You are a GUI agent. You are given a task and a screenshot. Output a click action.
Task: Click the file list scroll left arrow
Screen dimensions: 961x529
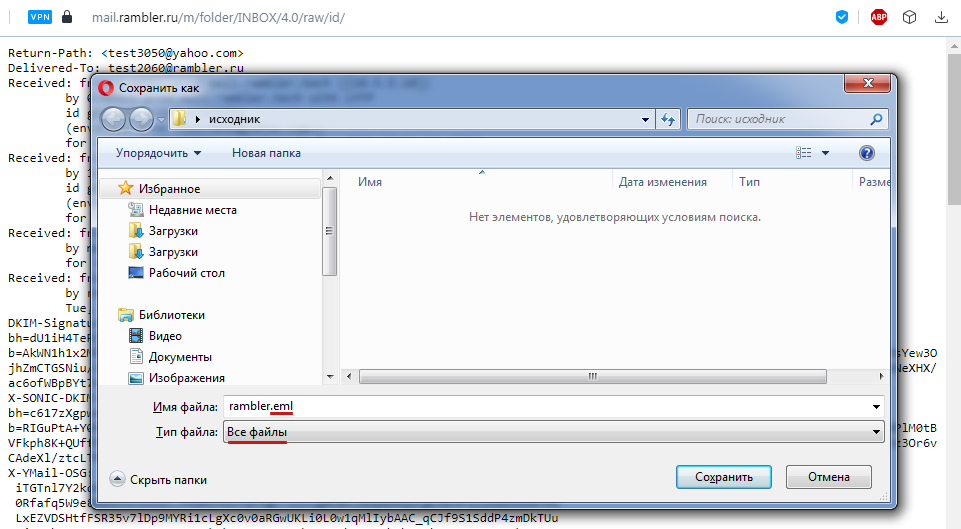coord(349,376)
